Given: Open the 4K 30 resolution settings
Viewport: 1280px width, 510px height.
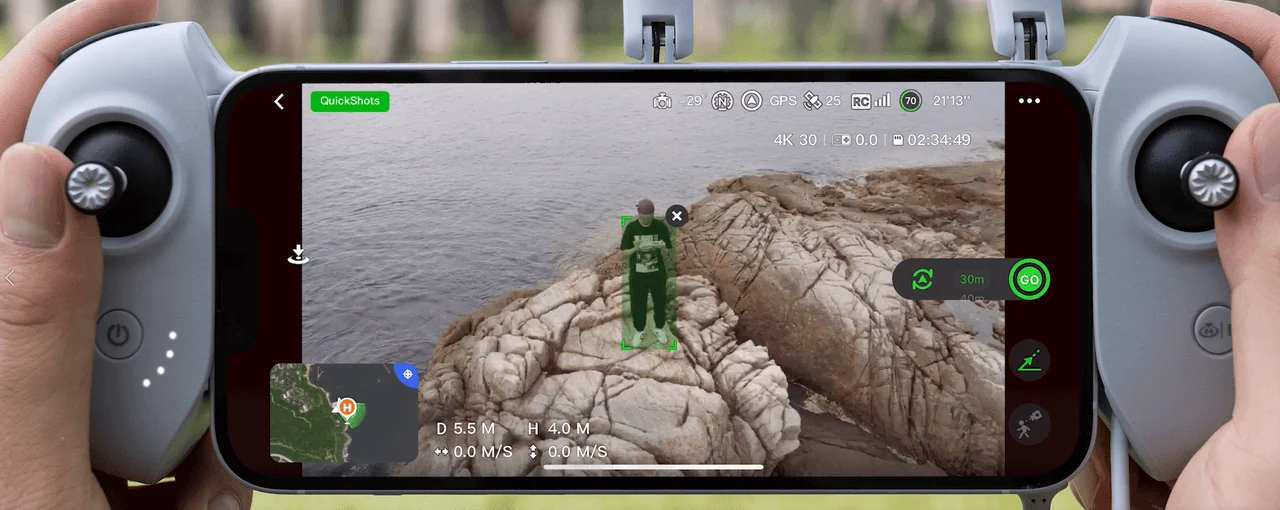Looking at the screenshot, I should click(795, 140).
